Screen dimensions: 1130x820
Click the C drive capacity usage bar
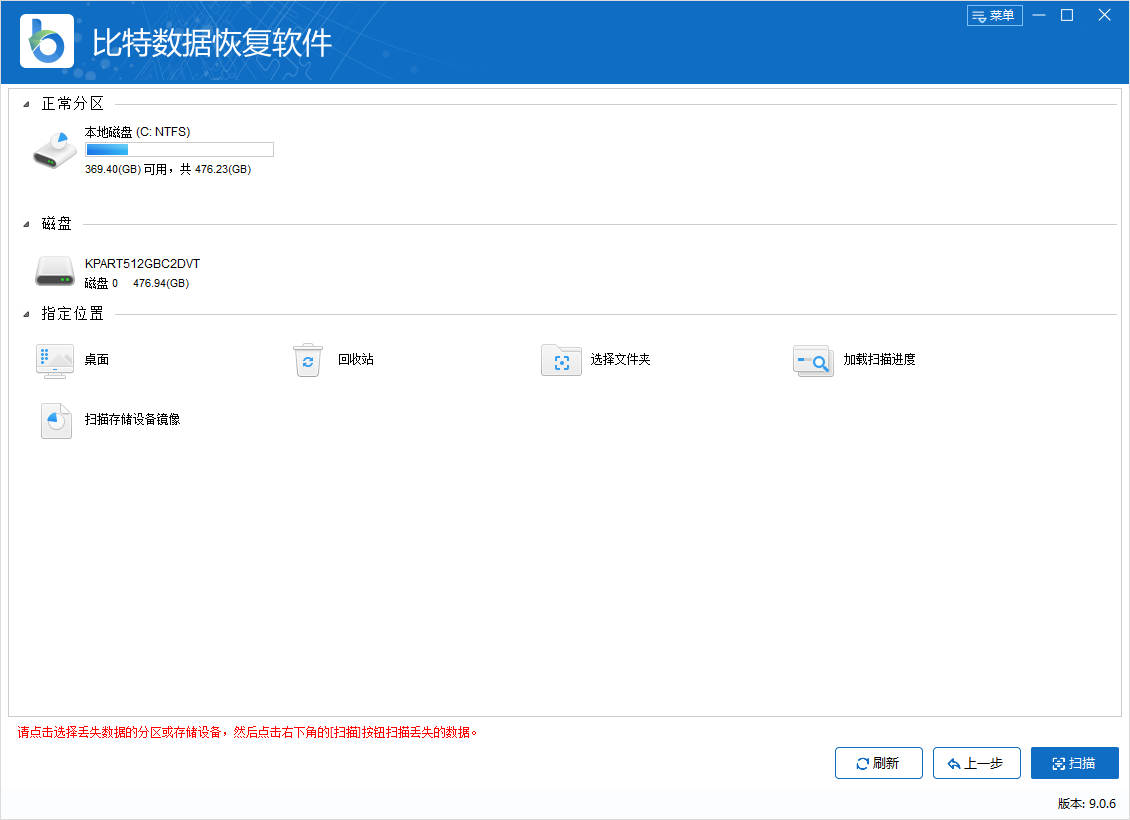pyautogui.click(x=180, y=149)
